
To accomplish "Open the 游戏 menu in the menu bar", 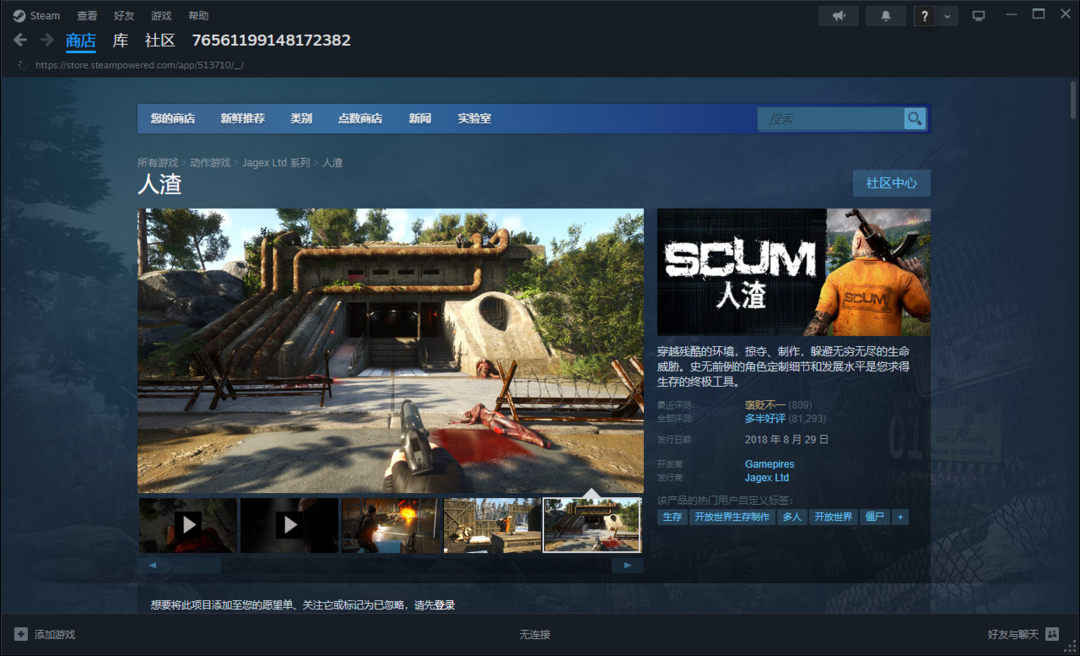I will point(161,15).
